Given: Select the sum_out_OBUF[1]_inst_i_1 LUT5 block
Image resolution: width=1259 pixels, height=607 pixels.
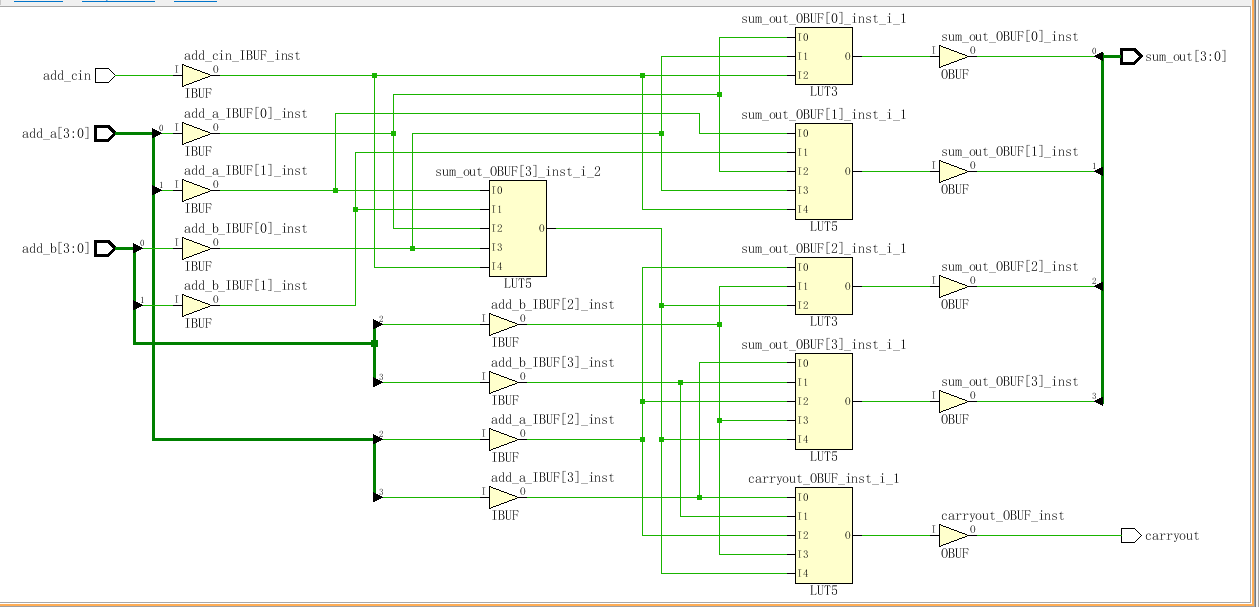Looking at the screenshot, I should [x=823, y=171].
